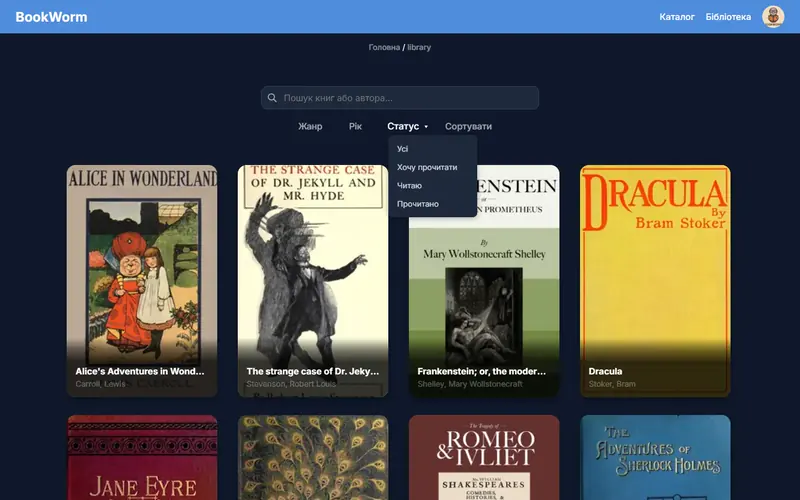Open the Каталог page

(x=677, y=17)
